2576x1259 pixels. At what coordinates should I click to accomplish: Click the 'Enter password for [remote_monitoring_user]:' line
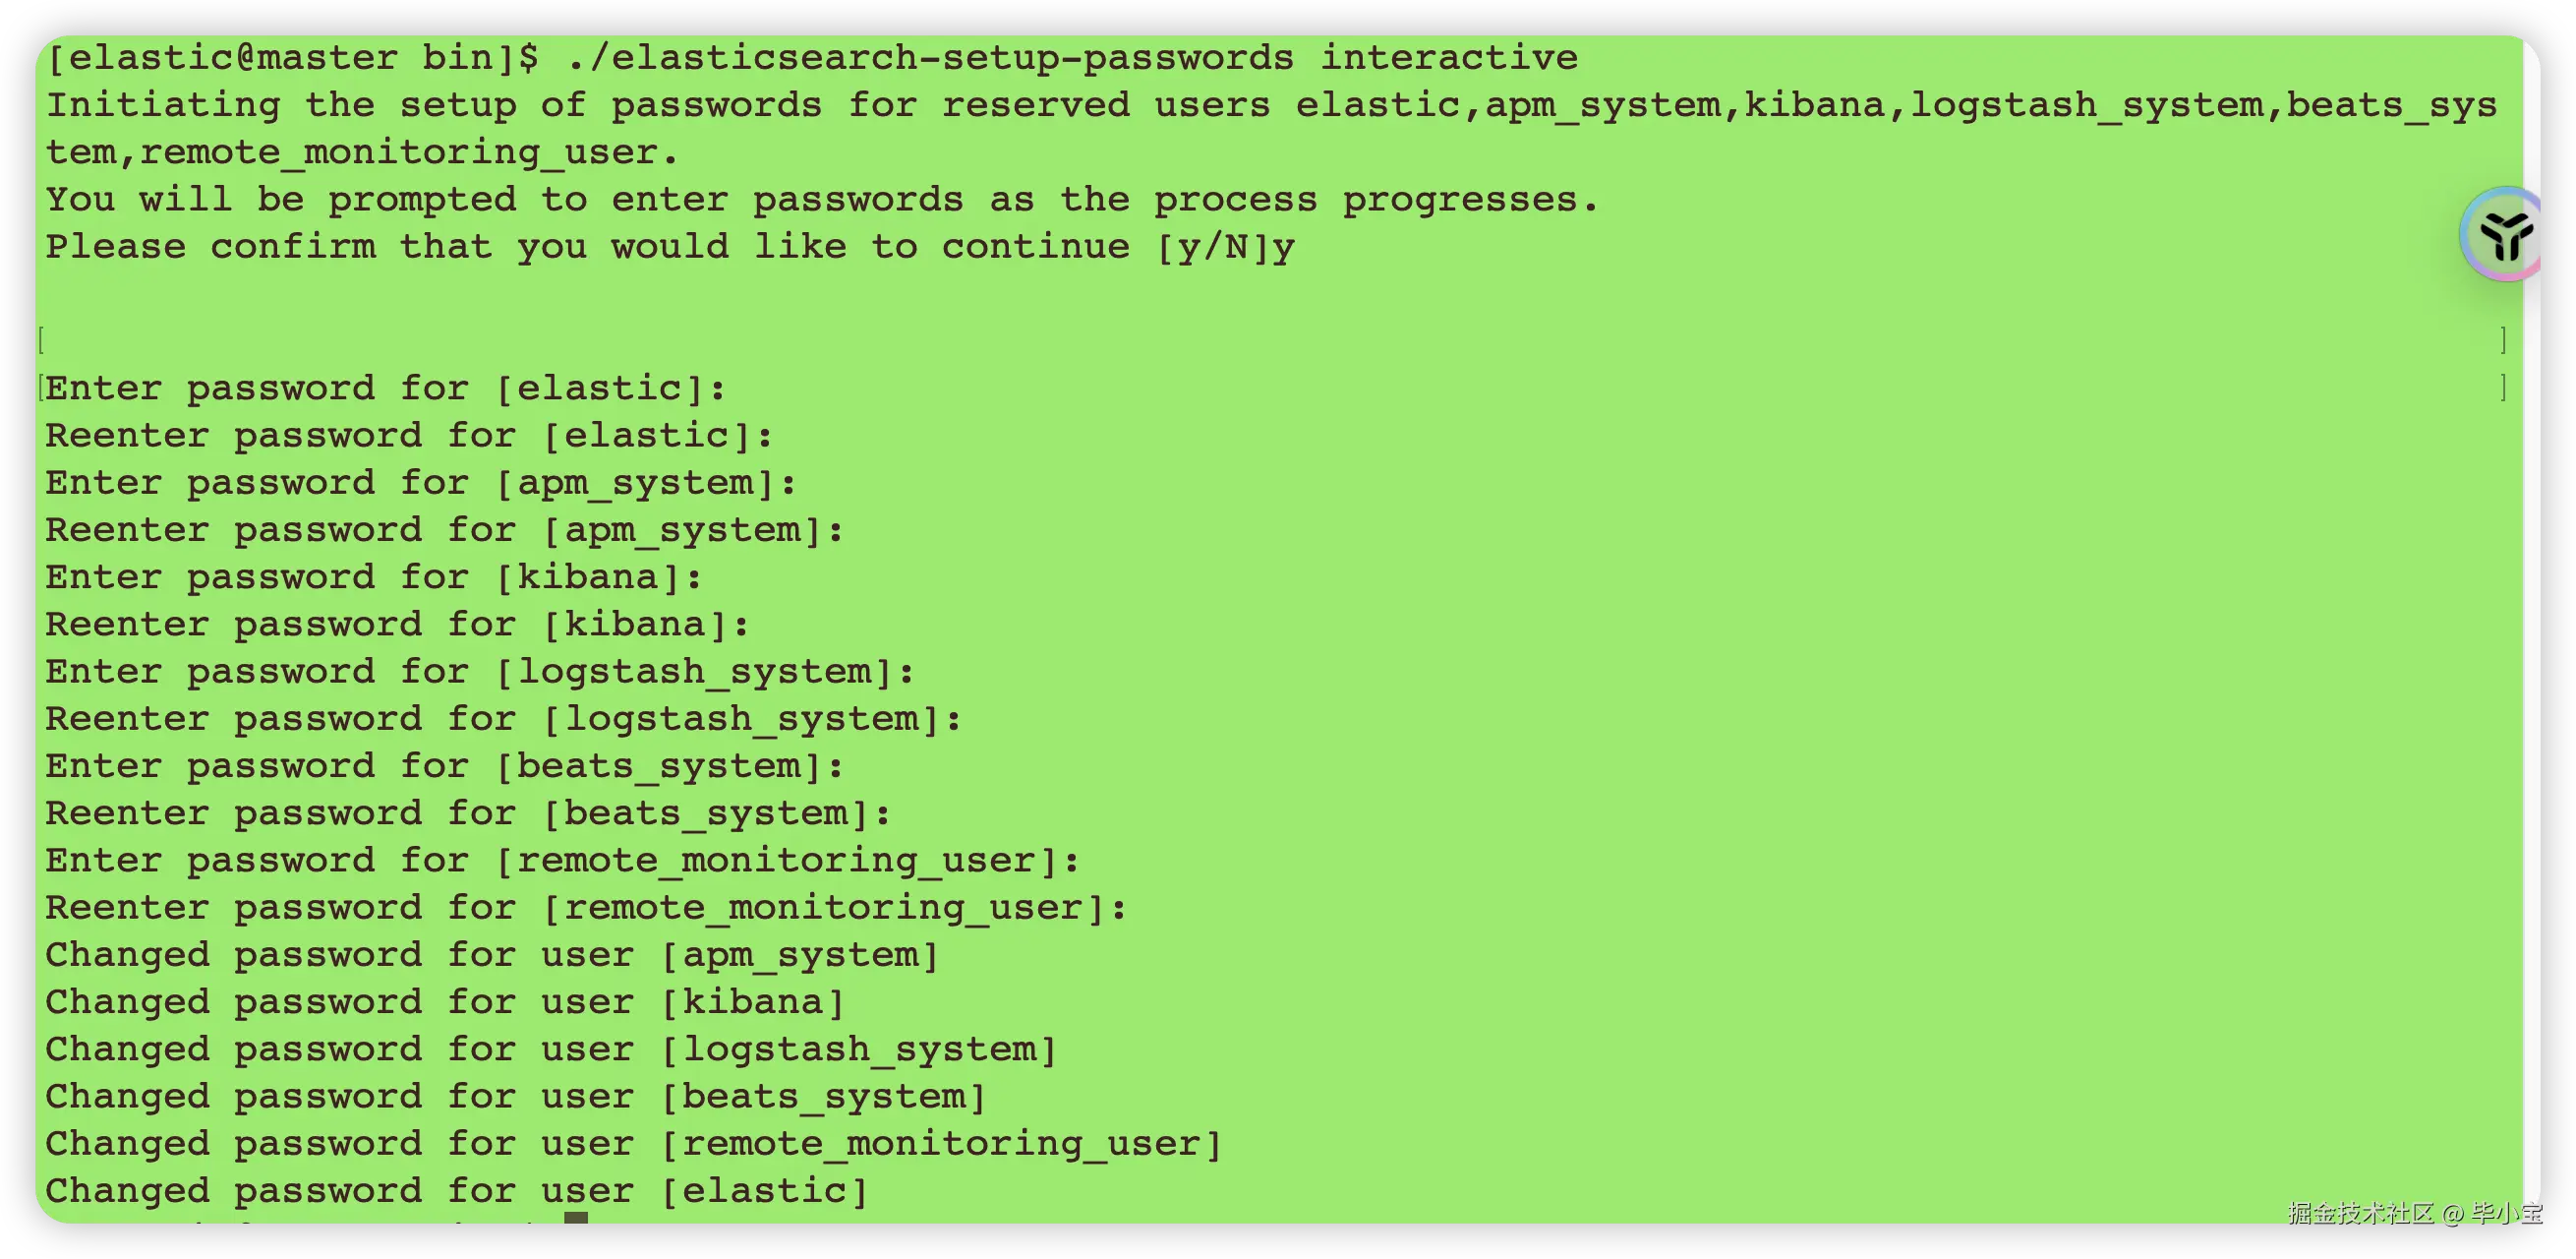click(x=562, y=861)
